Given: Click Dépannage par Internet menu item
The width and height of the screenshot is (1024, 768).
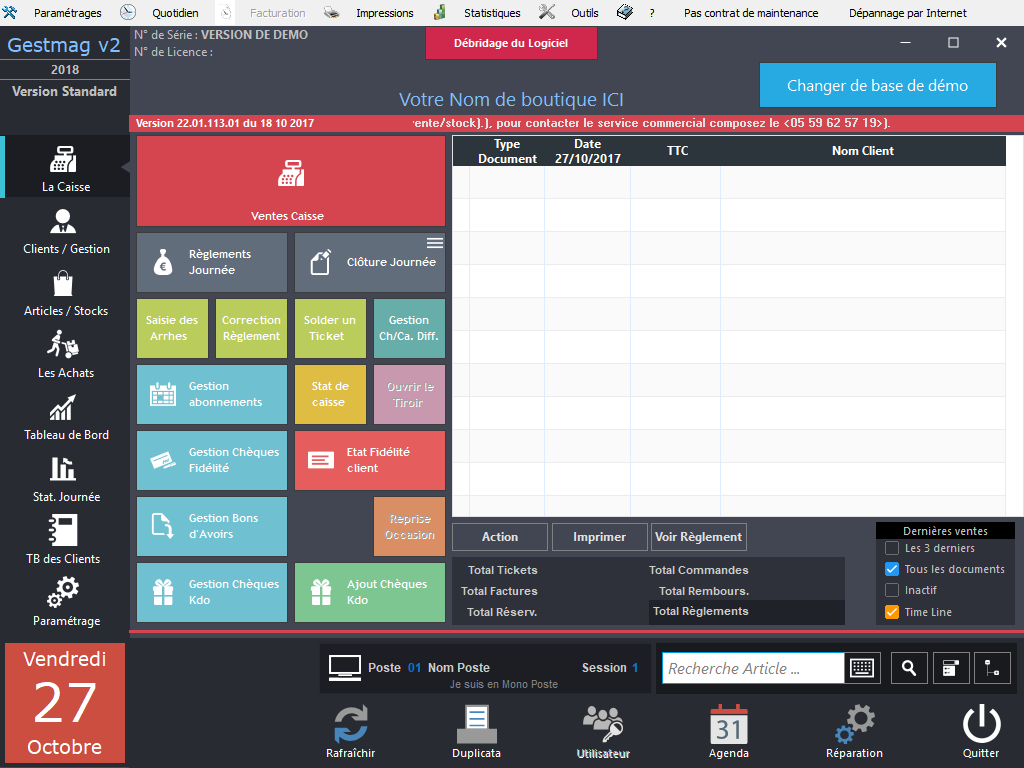Looking at the screenshot, I should click(908, 13).
